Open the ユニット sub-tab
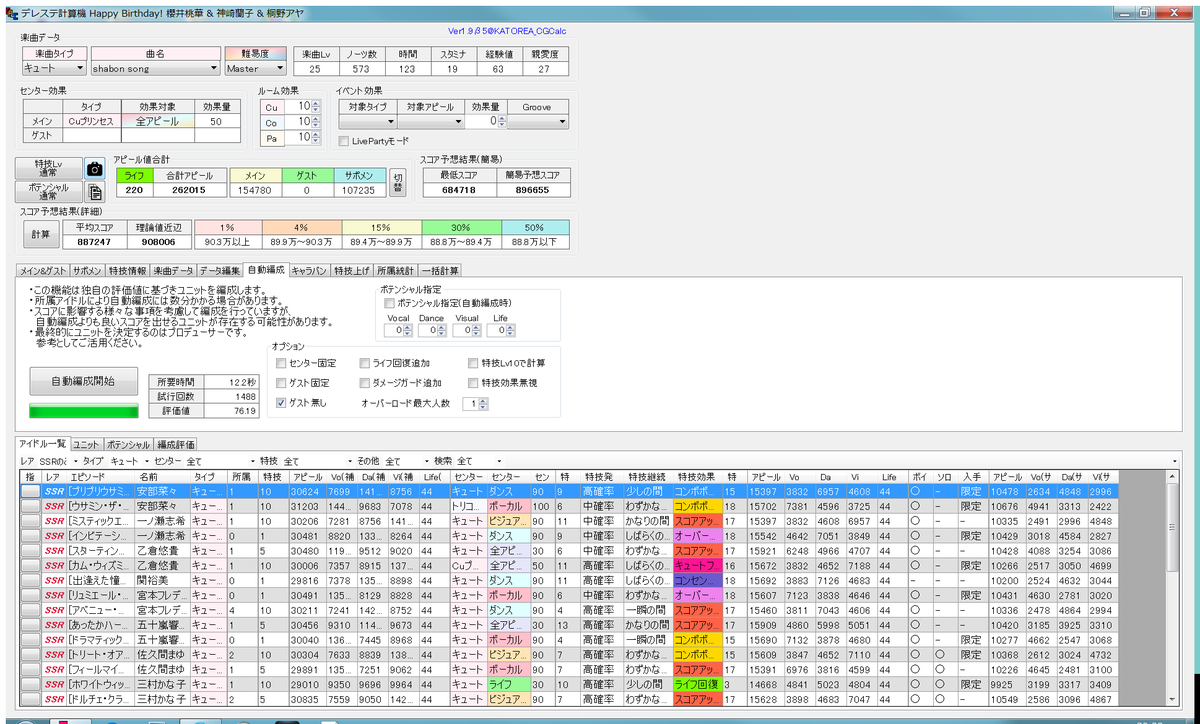This screenshot has width=1200, height=724. click(86, 444)
